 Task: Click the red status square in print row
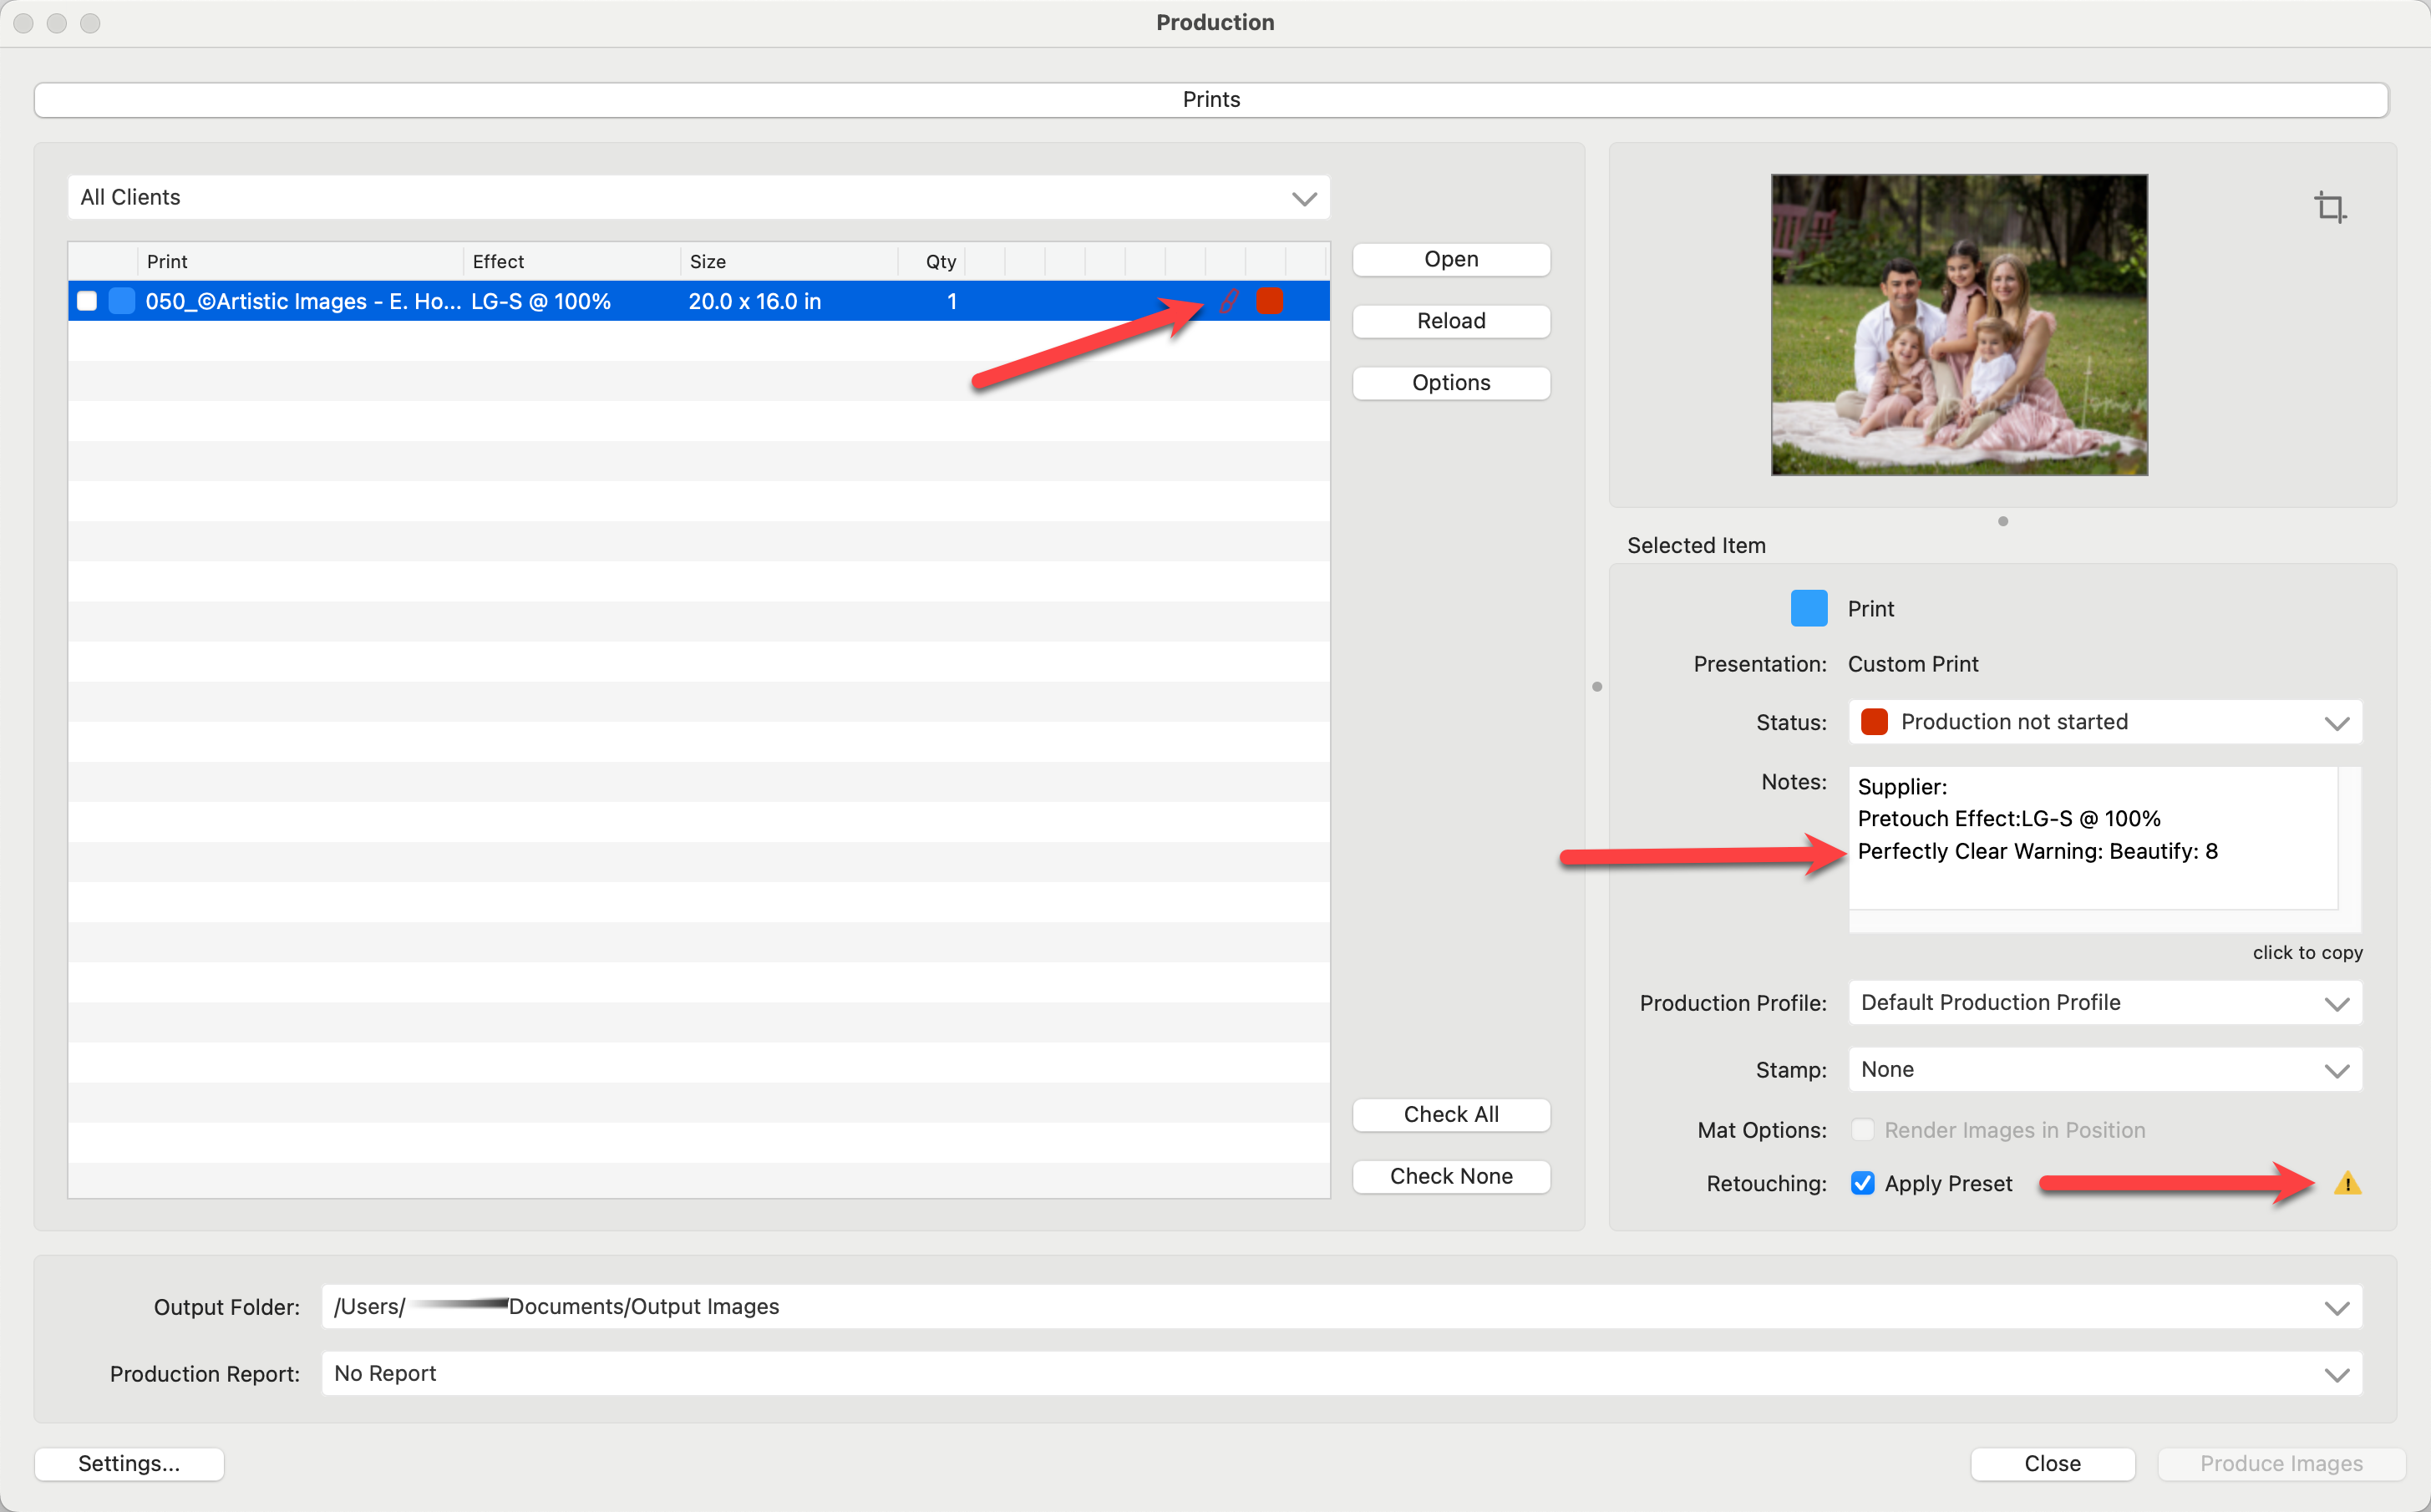coord(1269,301)
